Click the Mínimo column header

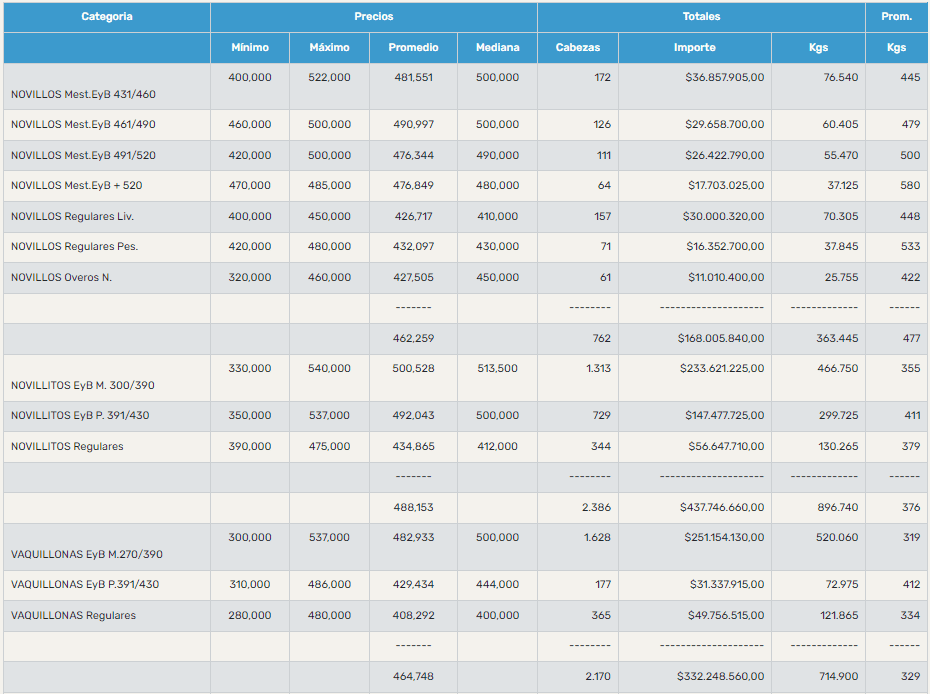tap(250, 48)
